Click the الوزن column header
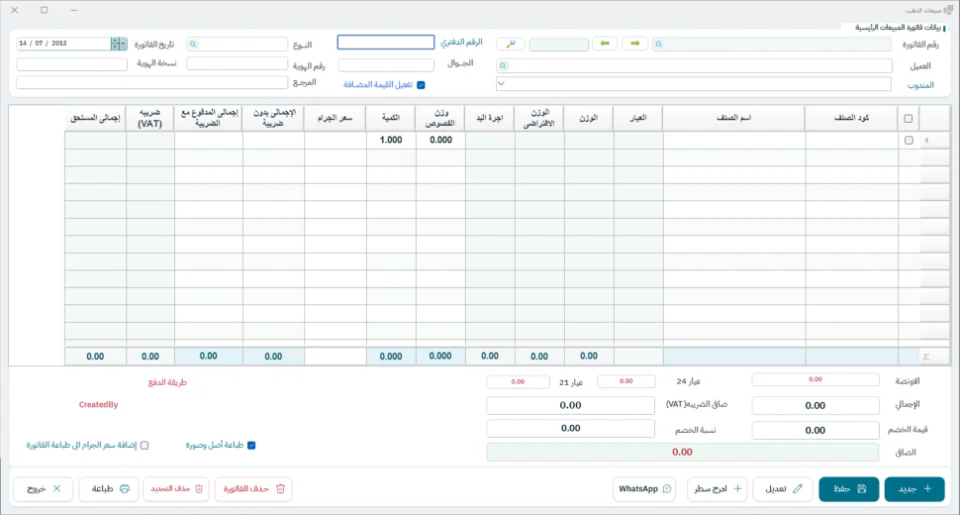960x515 pixels. pyautogui.click(x=588, y=118)
